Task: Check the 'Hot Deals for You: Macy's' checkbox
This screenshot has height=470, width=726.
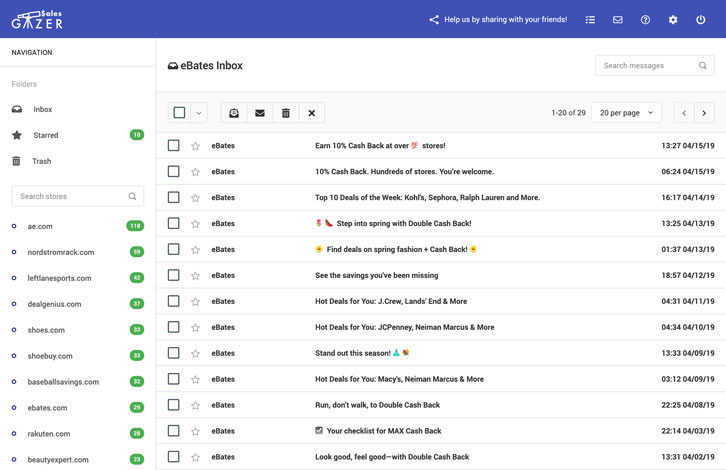Action: (x=174, y=379)
